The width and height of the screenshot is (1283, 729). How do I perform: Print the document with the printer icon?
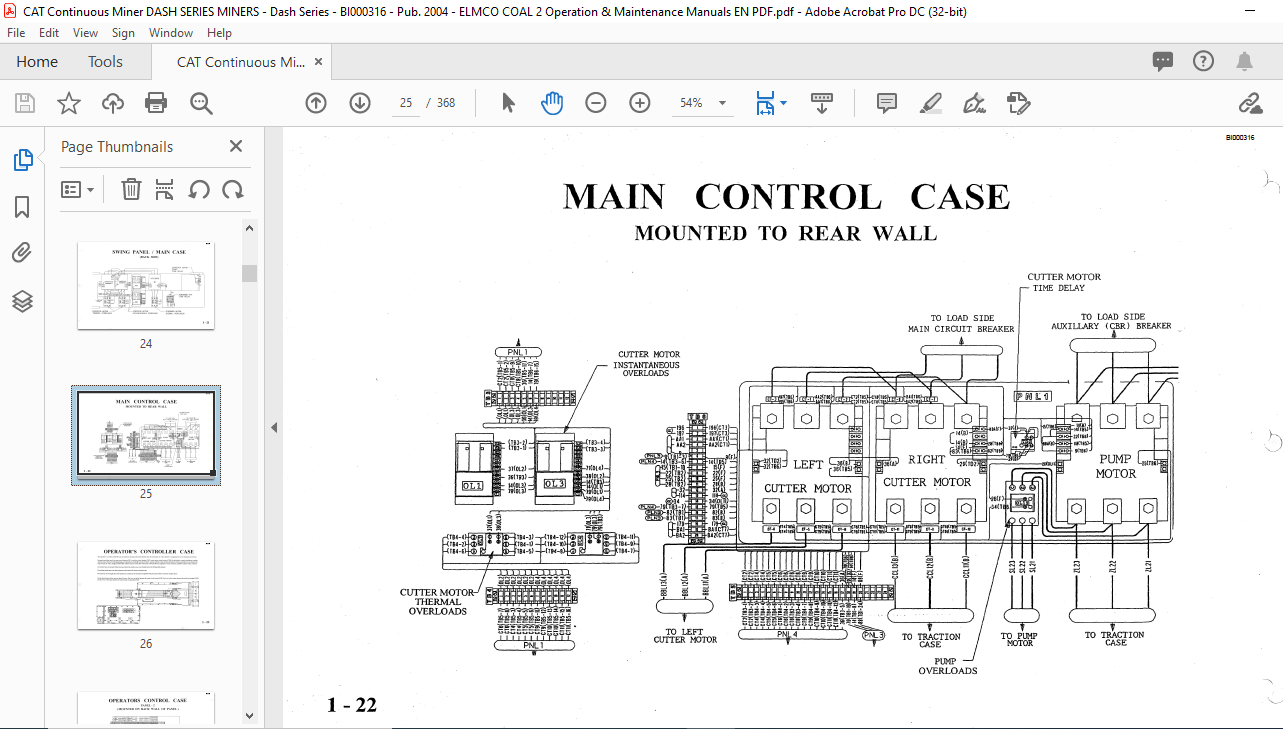pyautogui.click(x=156, y=103)
